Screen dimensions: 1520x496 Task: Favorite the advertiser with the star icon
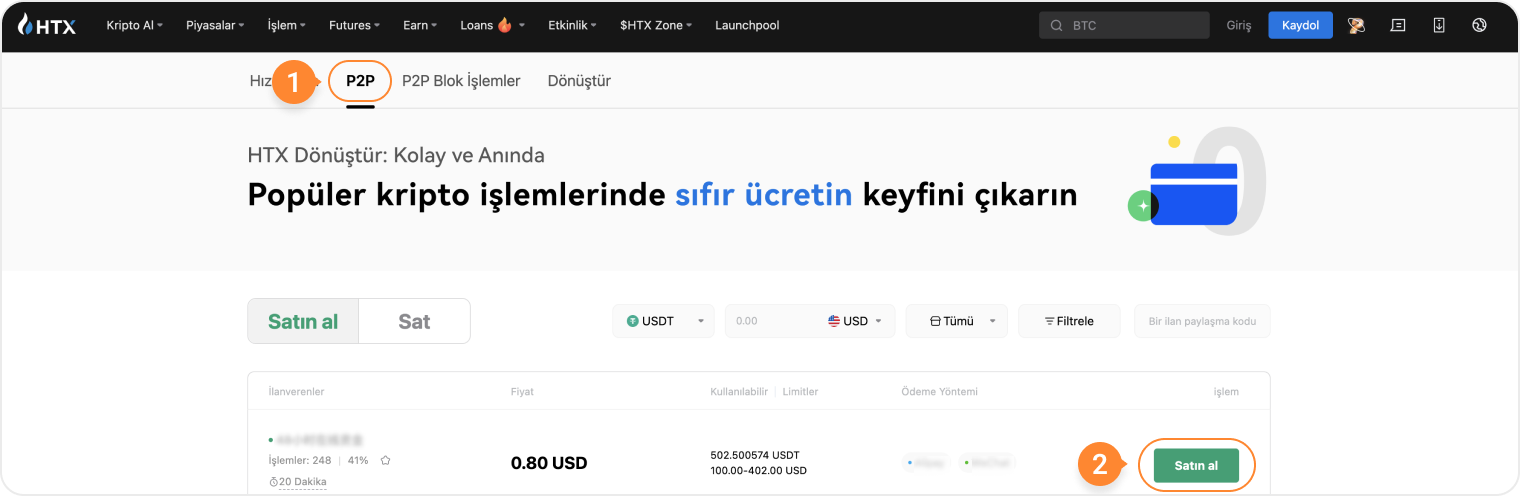coord(385,460)
